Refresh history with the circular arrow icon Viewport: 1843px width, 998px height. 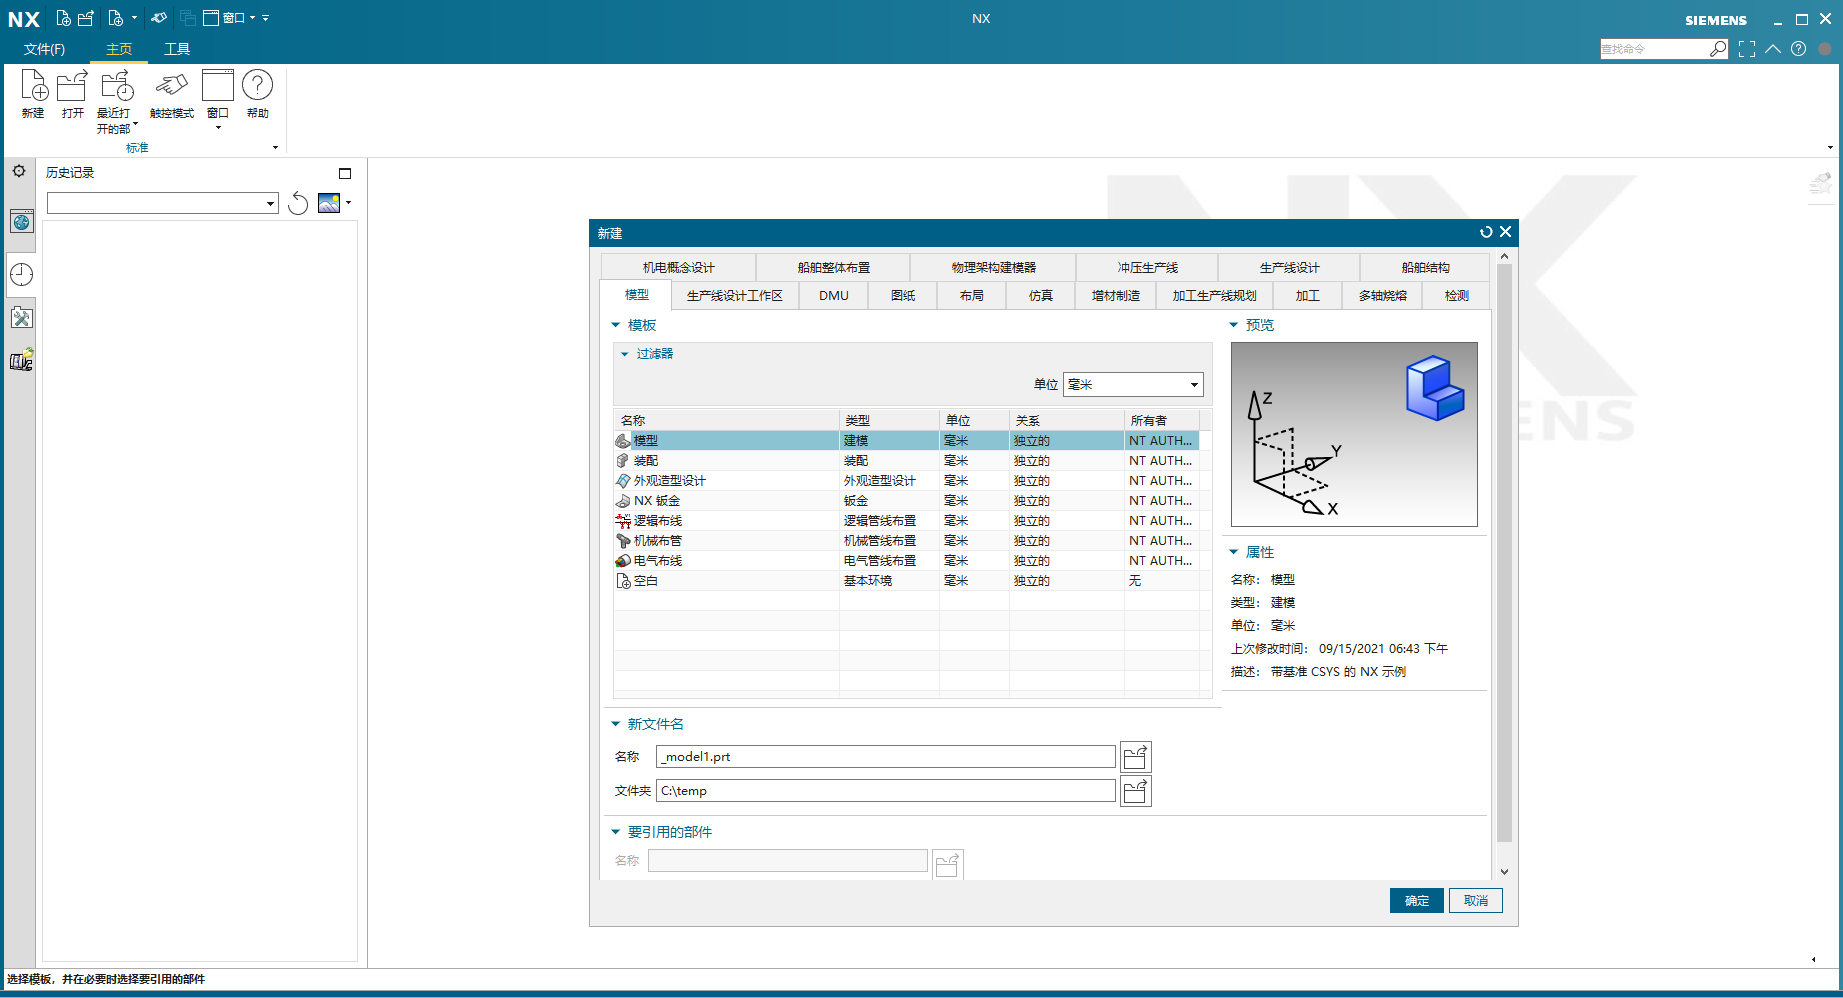click(298, 204)
